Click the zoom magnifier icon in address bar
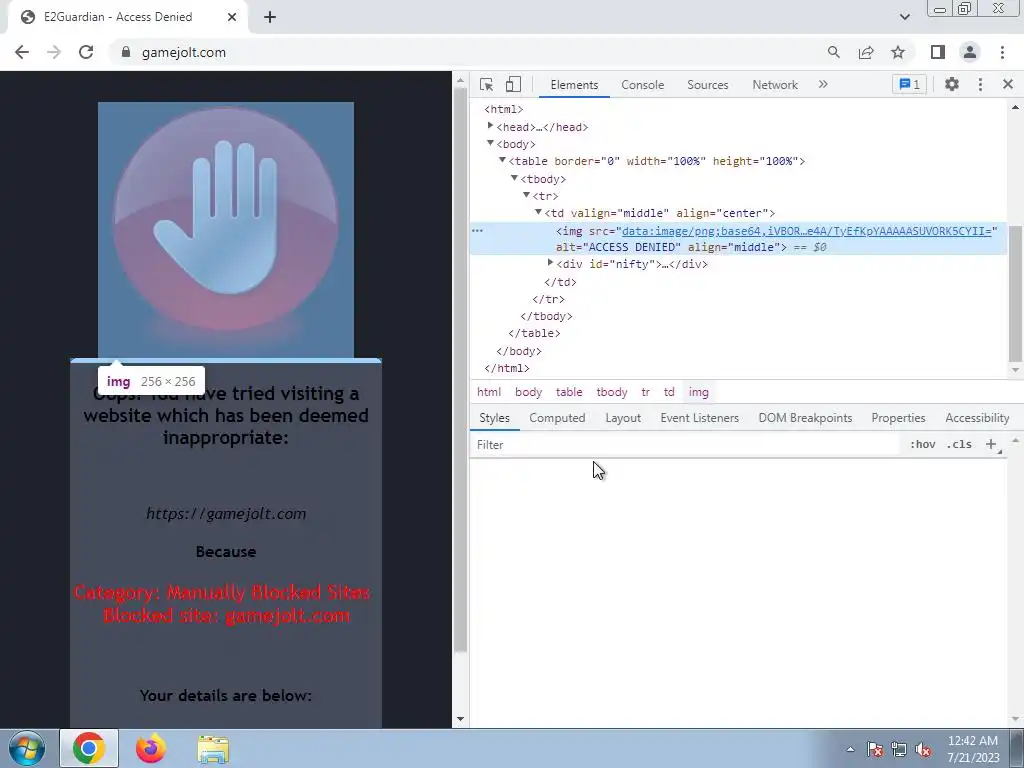 pos(833,52)
